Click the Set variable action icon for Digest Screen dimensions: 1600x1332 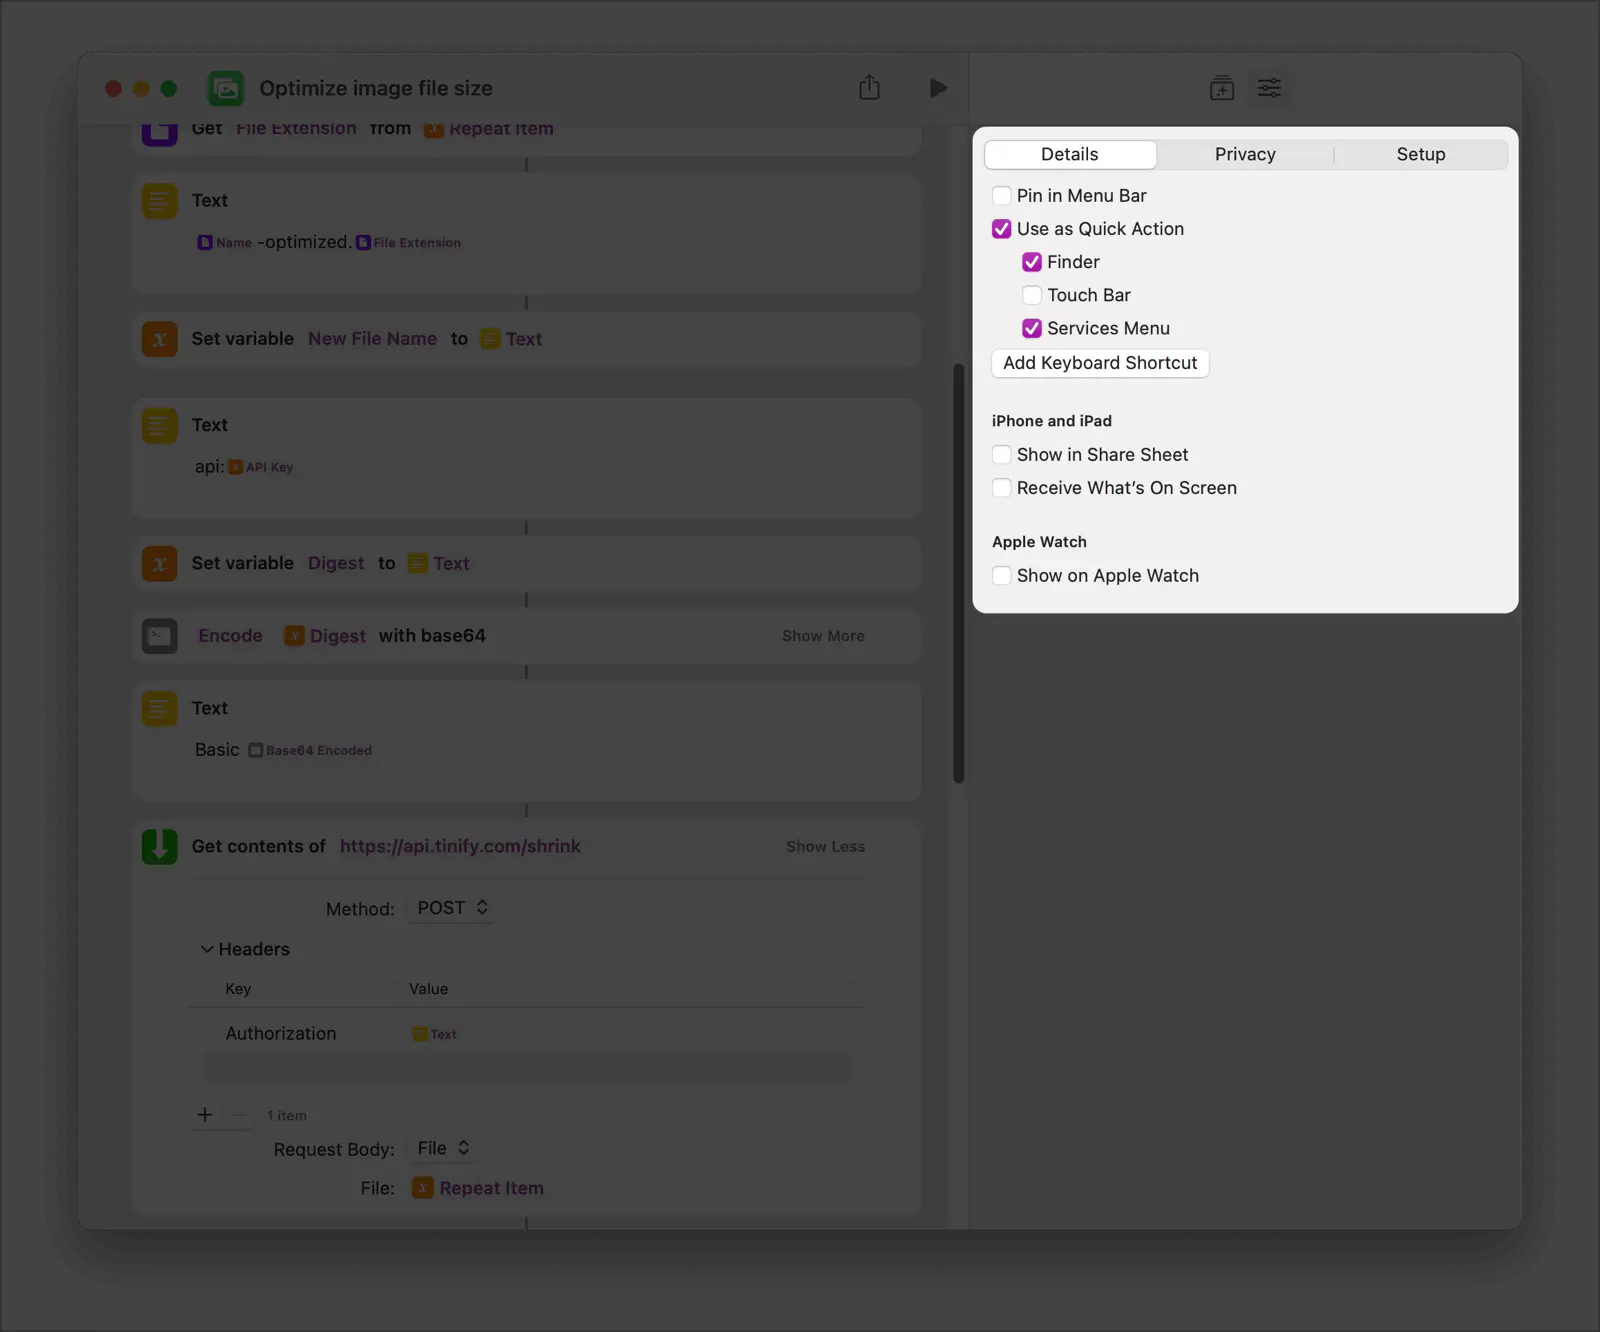(159, 564)
